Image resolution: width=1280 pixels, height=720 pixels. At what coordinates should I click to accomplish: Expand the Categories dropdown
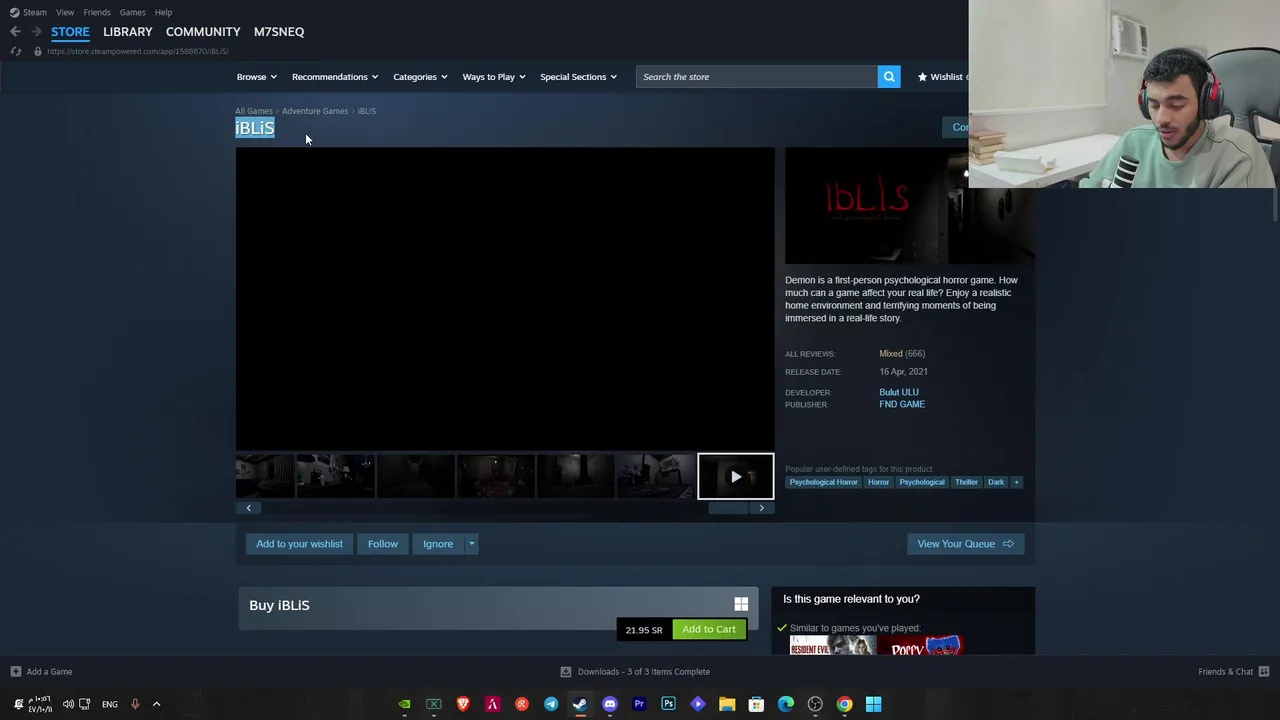click(x=420, y=77)
